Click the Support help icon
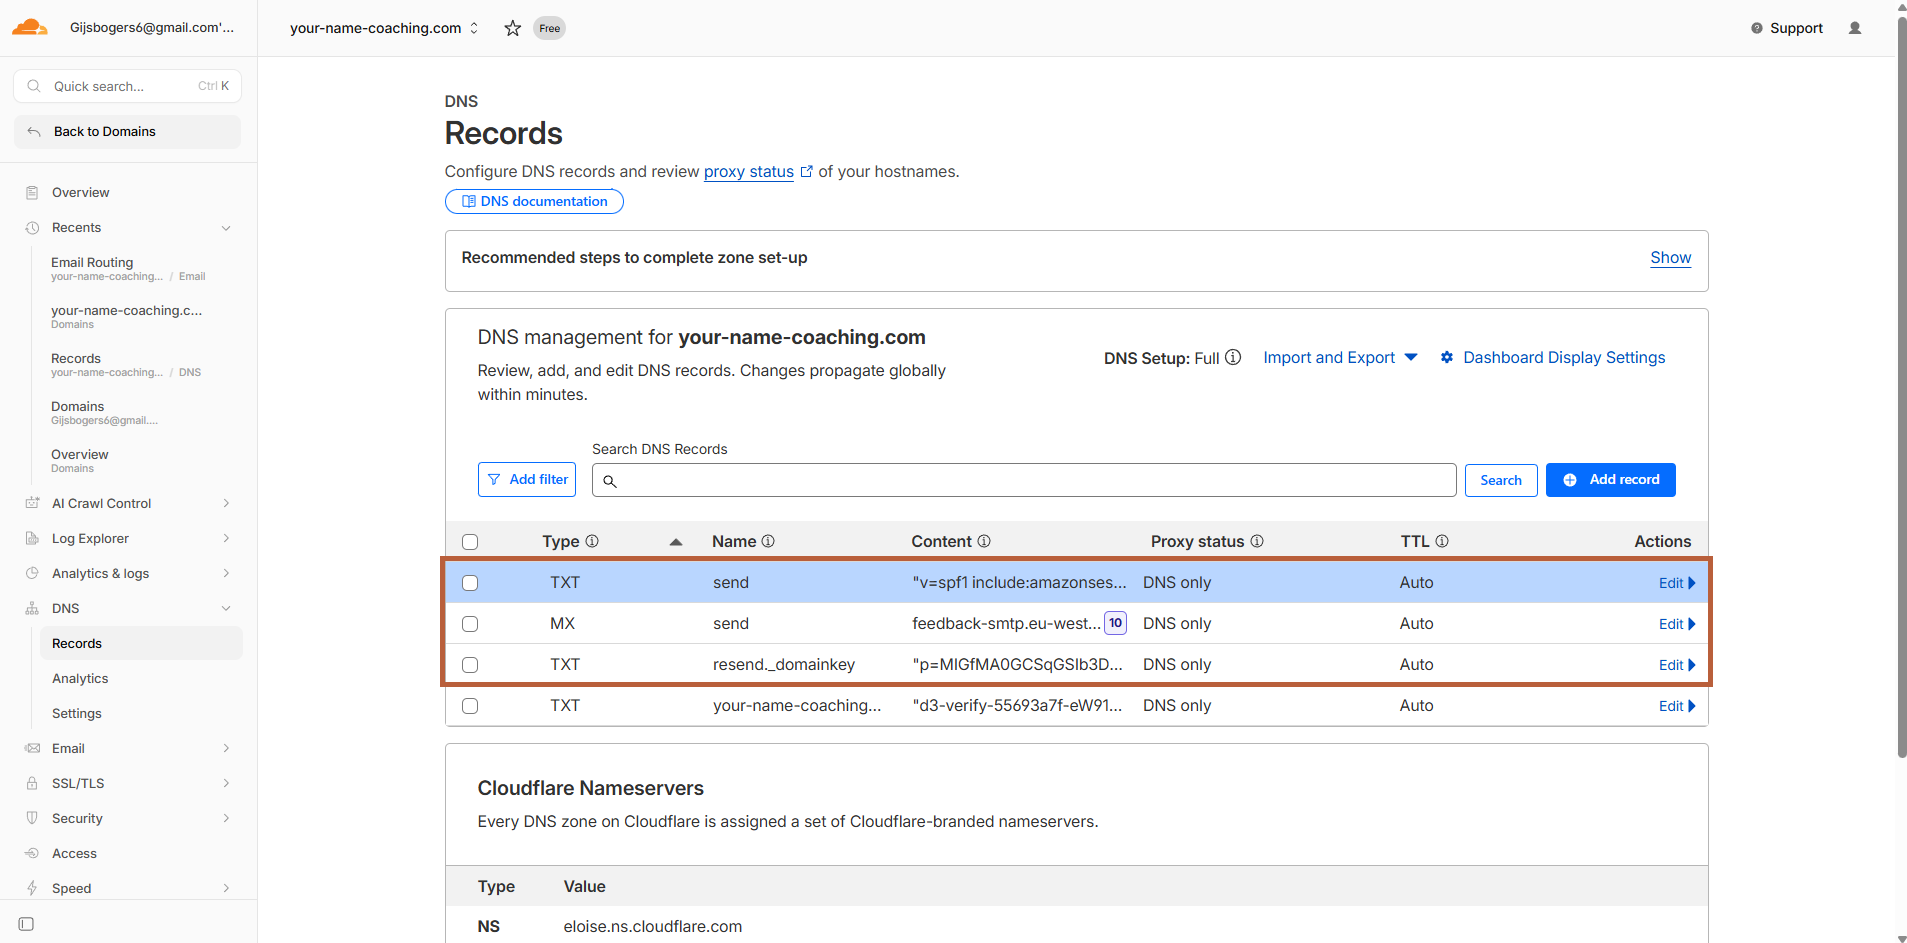This screenshot has height=943, width=1907. pos(1758,28)
